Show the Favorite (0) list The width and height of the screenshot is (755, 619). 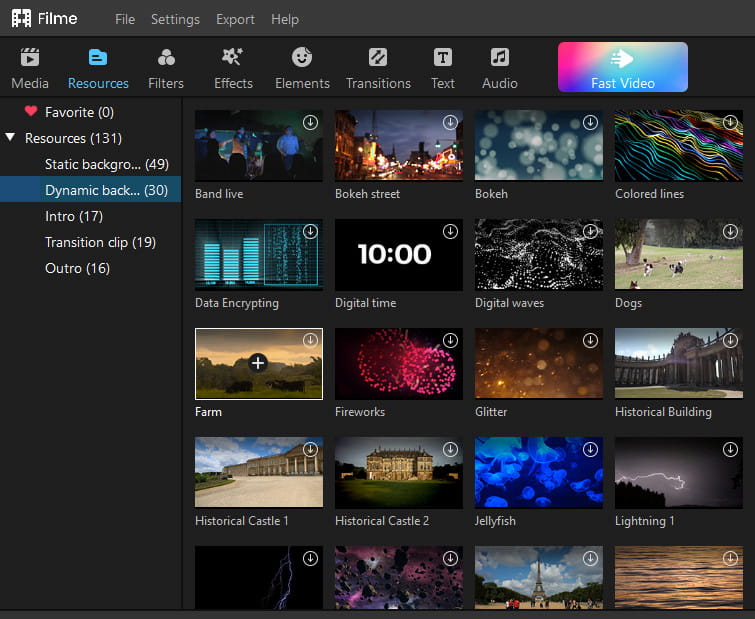pyautogui.click(x=78, y=112)
